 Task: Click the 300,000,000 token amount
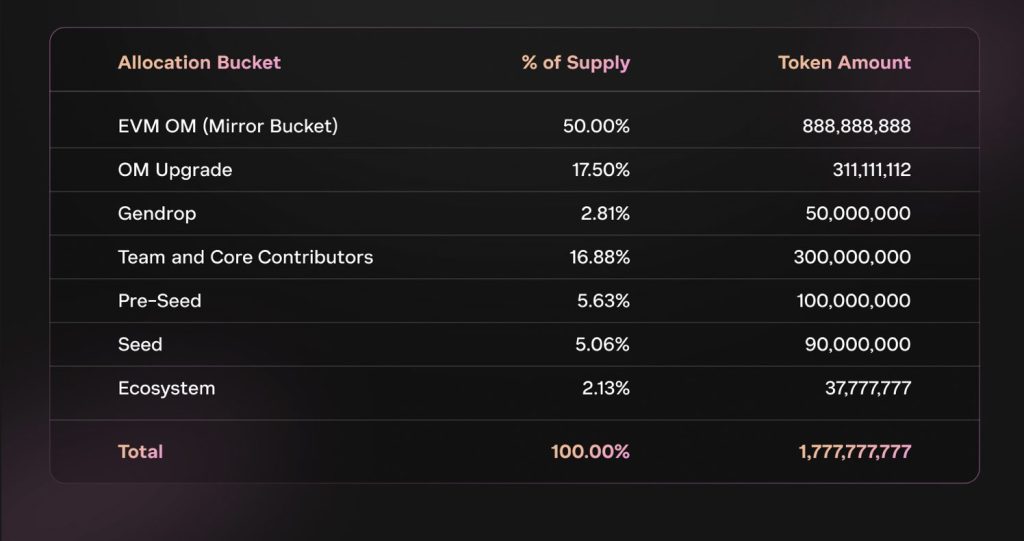[852, 257]
